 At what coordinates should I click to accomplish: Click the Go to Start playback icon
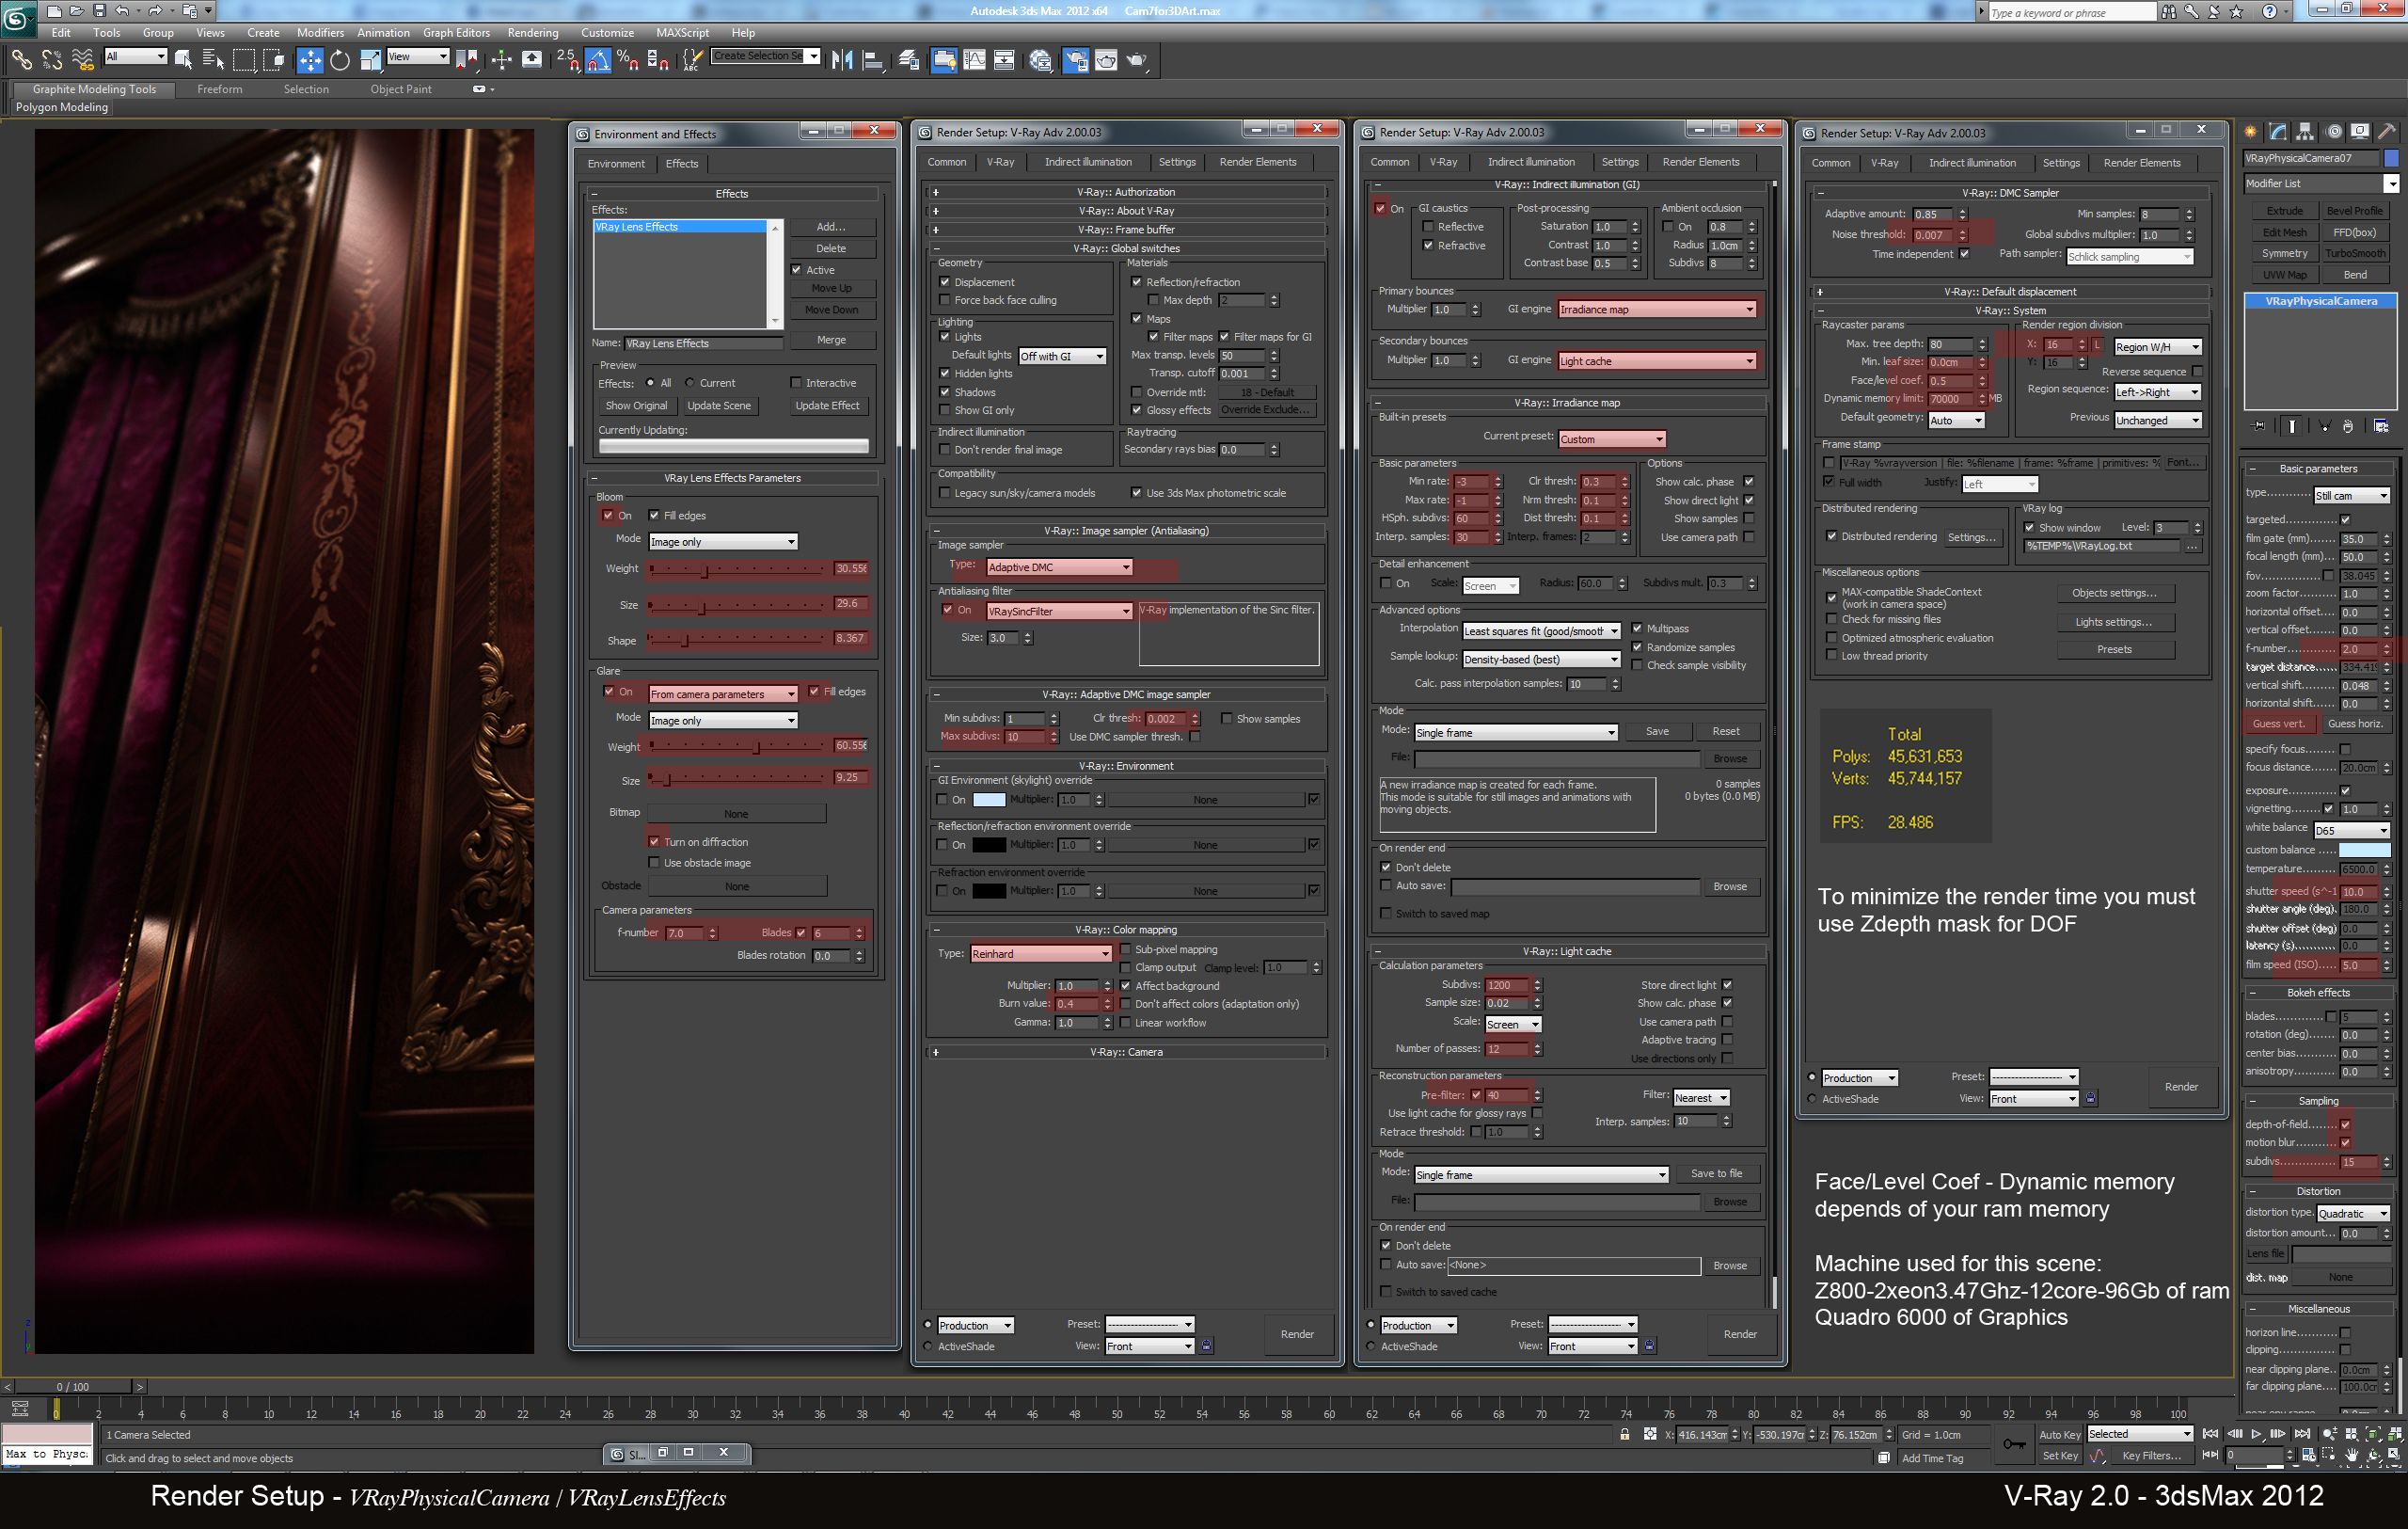[x=2211, y=1434]
